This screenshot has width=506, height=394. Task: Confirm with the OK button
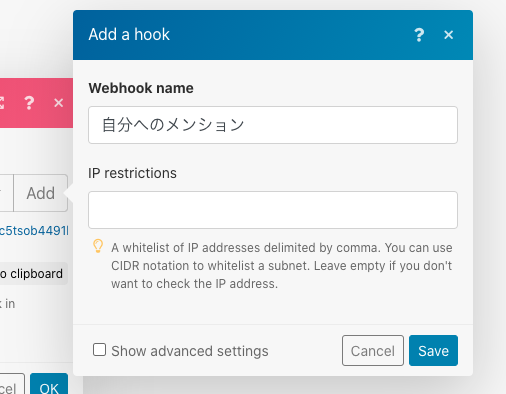point(49,384)
